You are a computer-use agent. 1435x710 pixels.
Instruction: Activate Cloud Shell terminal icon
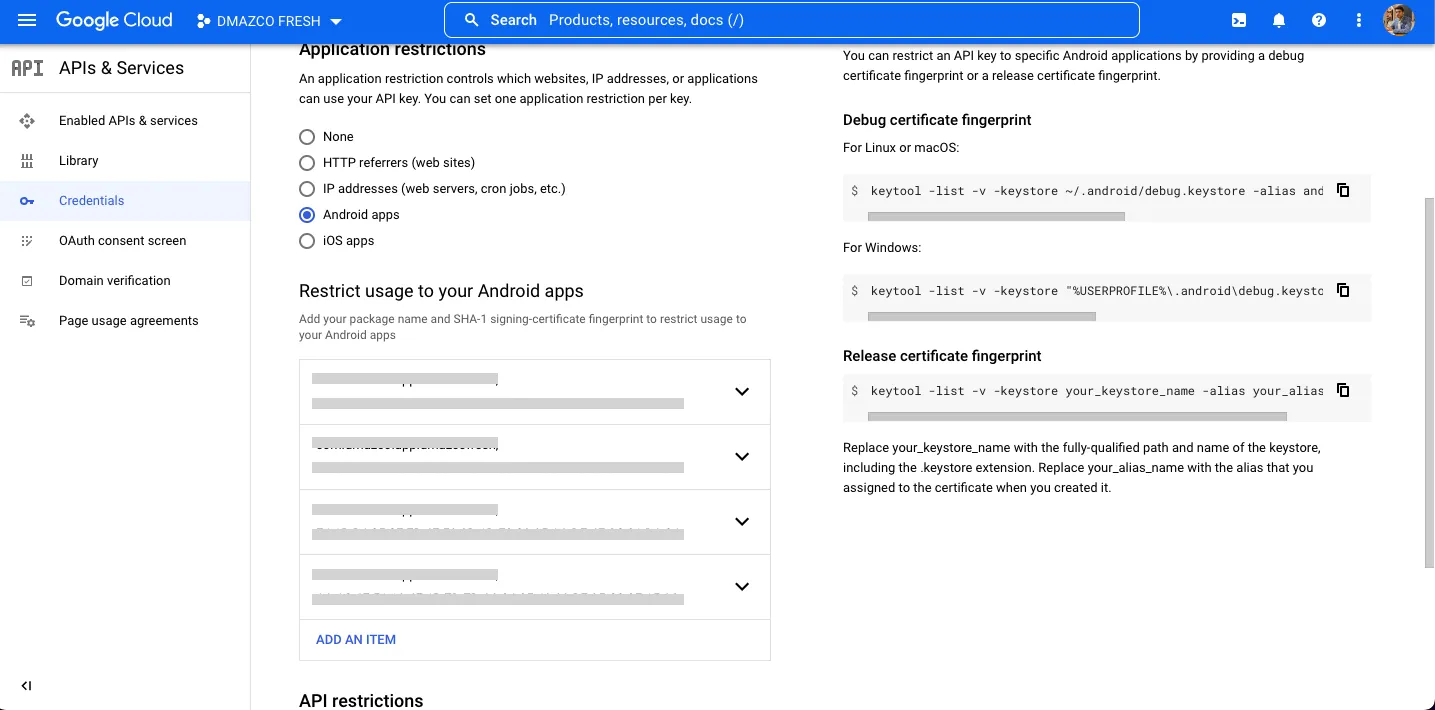click(1239, 20)
